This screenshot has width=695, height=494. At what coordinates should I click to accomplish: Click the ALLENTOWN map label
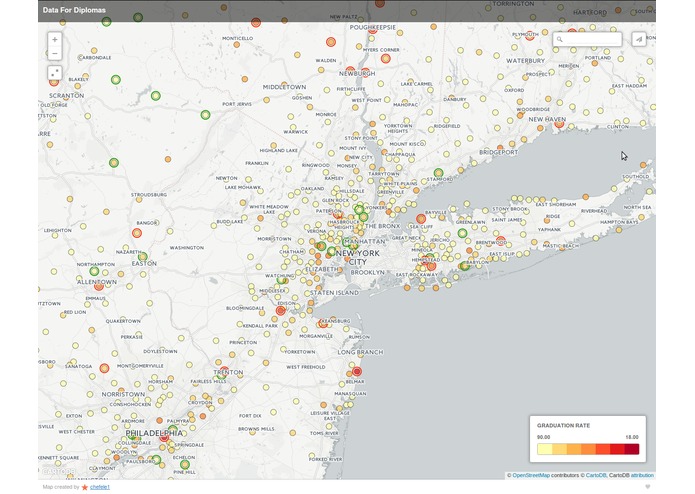point(97,282)
